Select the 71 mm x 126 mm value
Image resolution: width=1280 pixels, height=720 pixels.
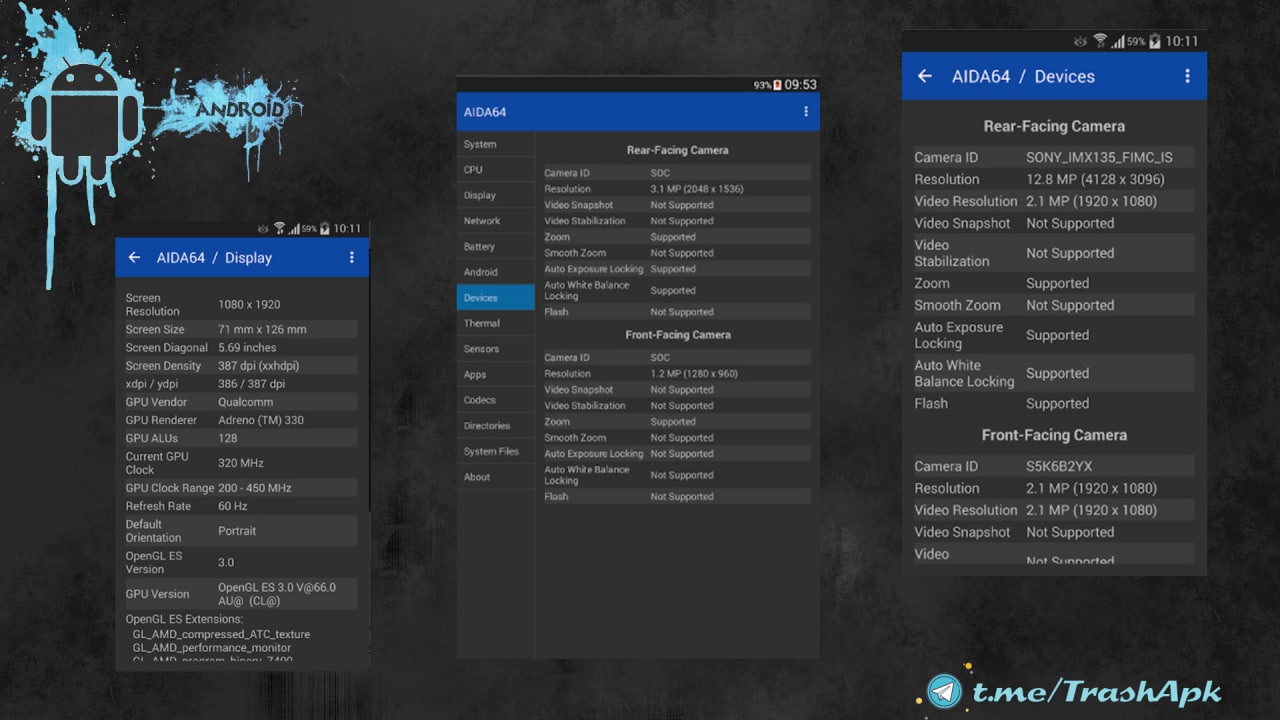pos(262,329)
